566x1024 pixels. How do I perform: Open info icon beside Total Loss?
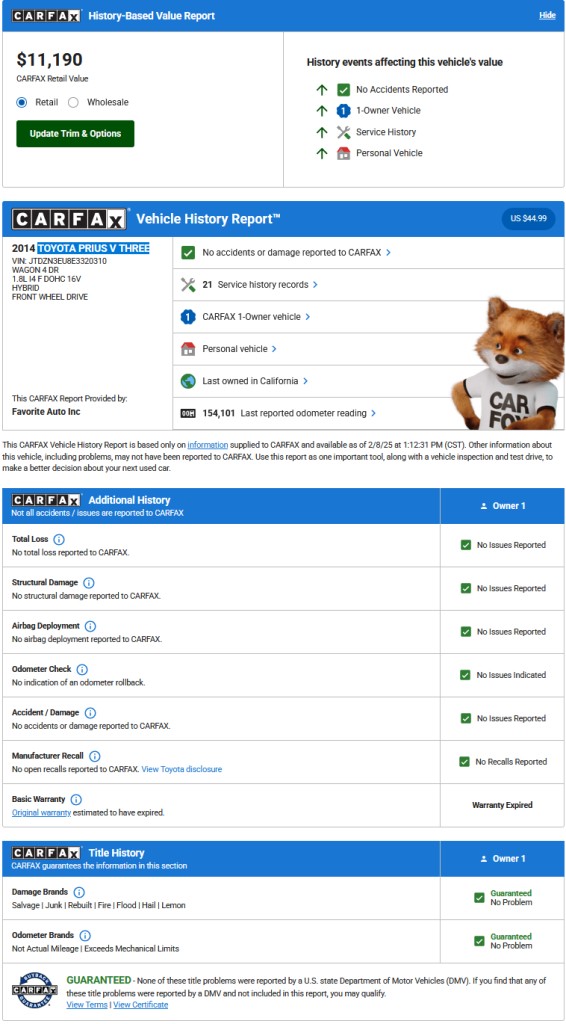pyautogui.click(x=59, y=539)
